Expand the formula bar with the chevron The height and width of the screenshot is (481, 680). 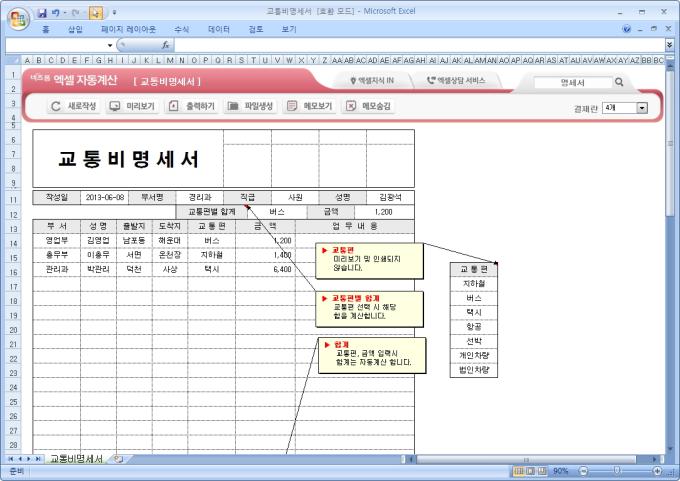[670, 45]
